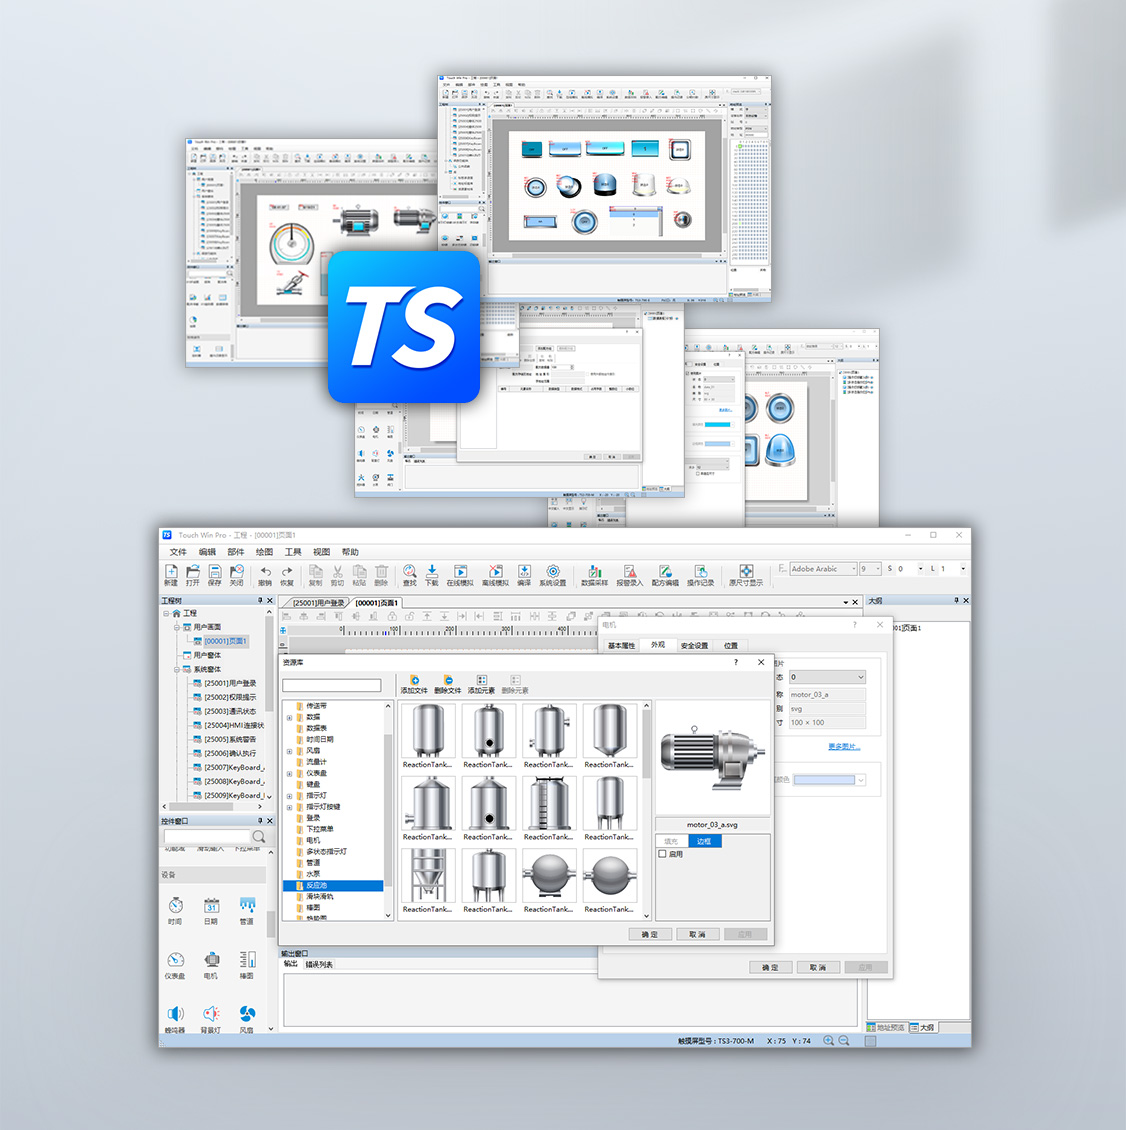Click the 数据采样 (data sampling) toolbar icon
This screenshot has width=1126, height=1130.
593,569
